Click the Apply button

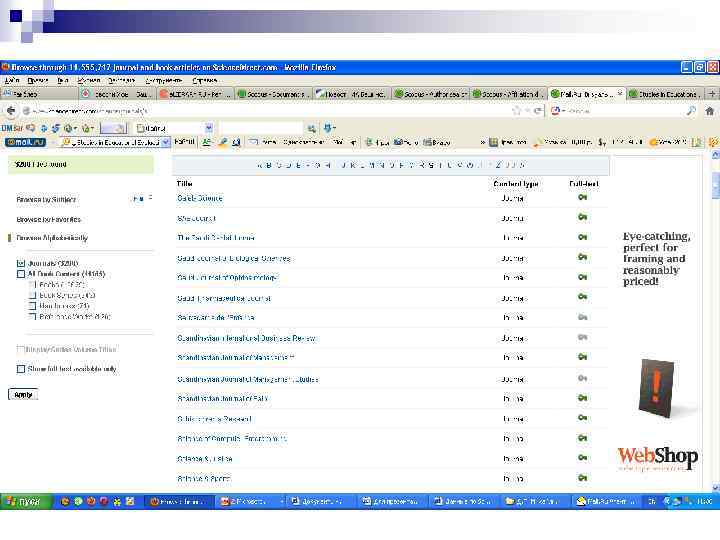[x=23, y=394]
